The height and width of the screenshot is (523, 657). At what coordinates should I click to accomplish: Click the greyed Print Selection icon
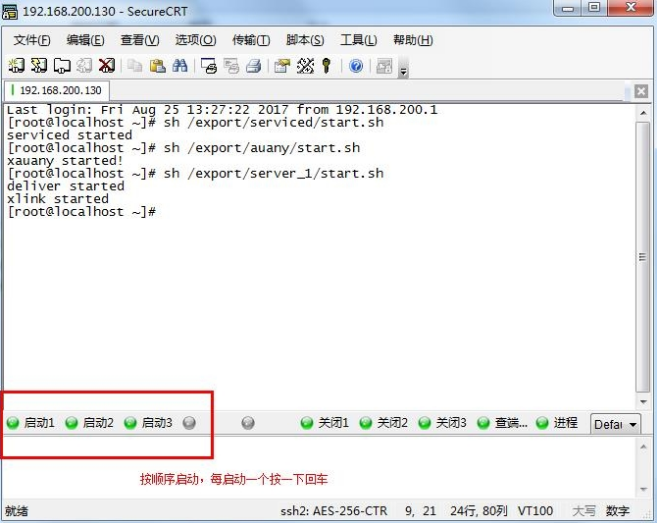click(231, 66)
